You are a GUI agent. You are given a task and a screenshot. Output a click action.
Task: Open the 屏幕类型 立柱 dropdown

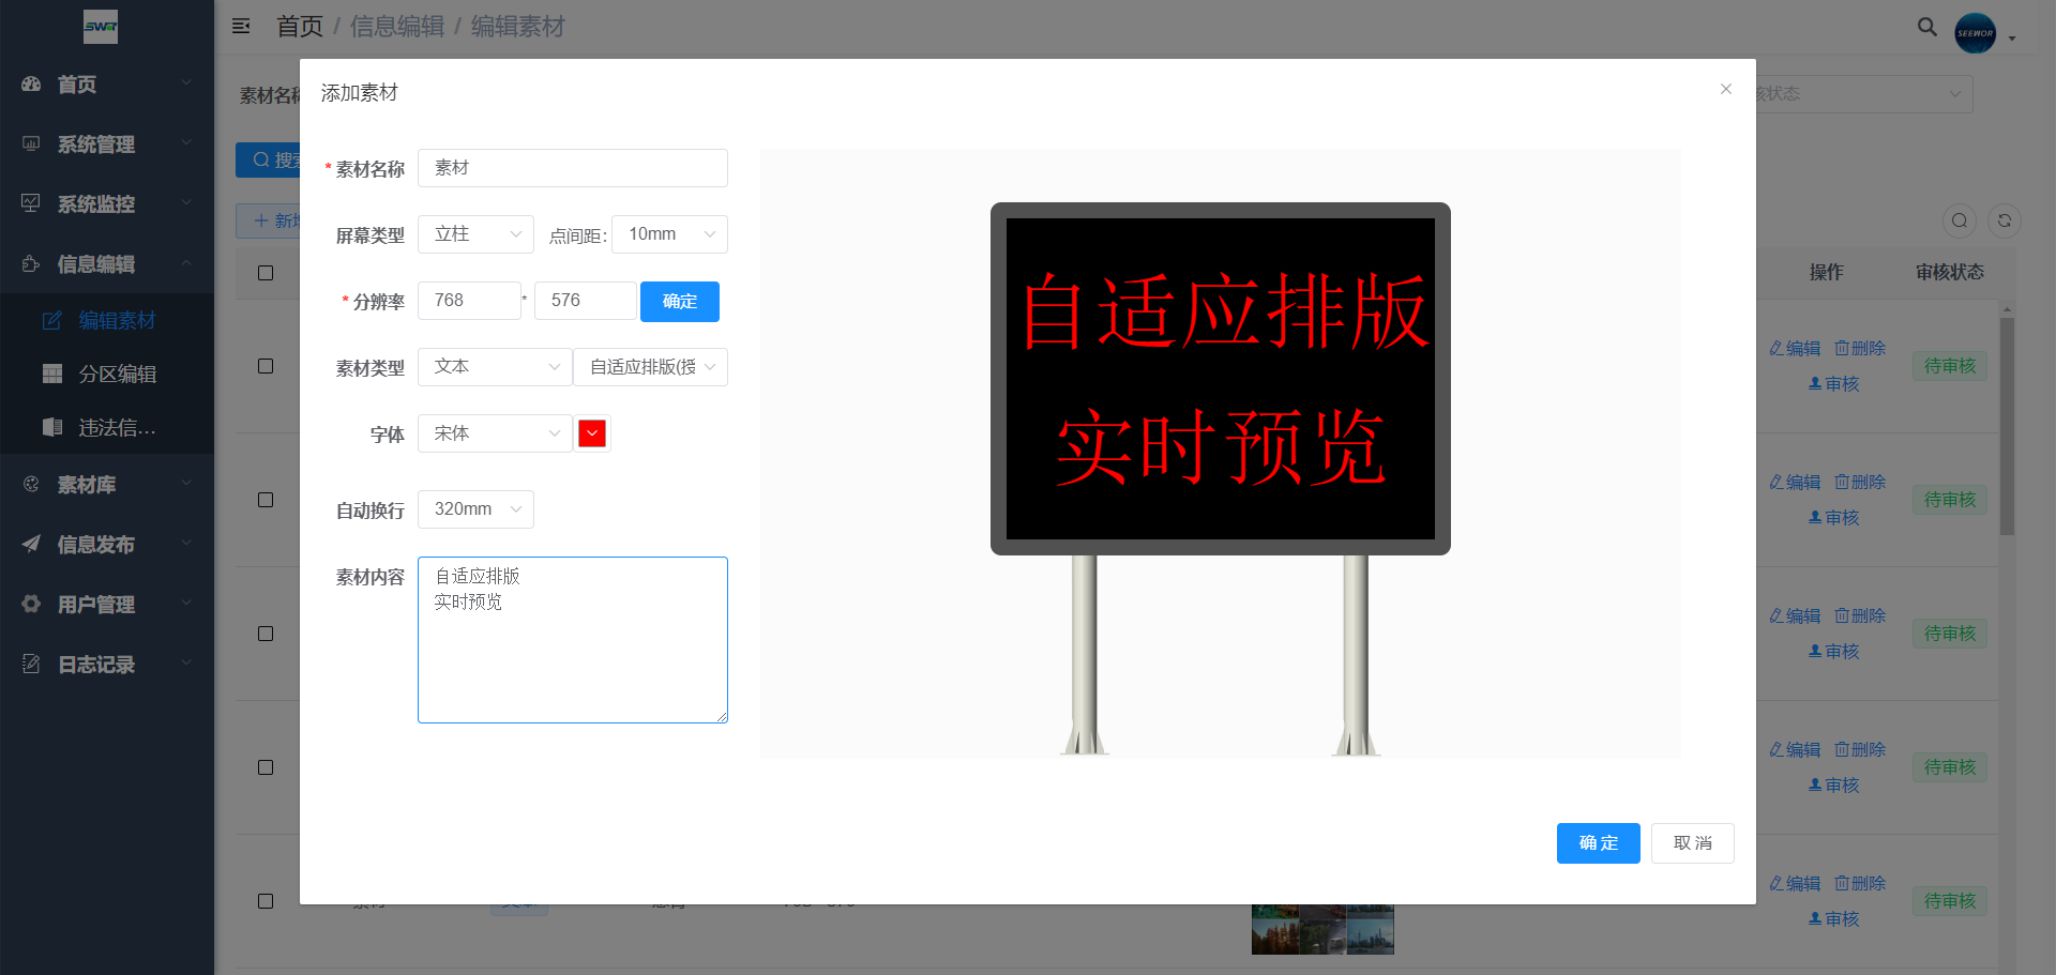475,234
